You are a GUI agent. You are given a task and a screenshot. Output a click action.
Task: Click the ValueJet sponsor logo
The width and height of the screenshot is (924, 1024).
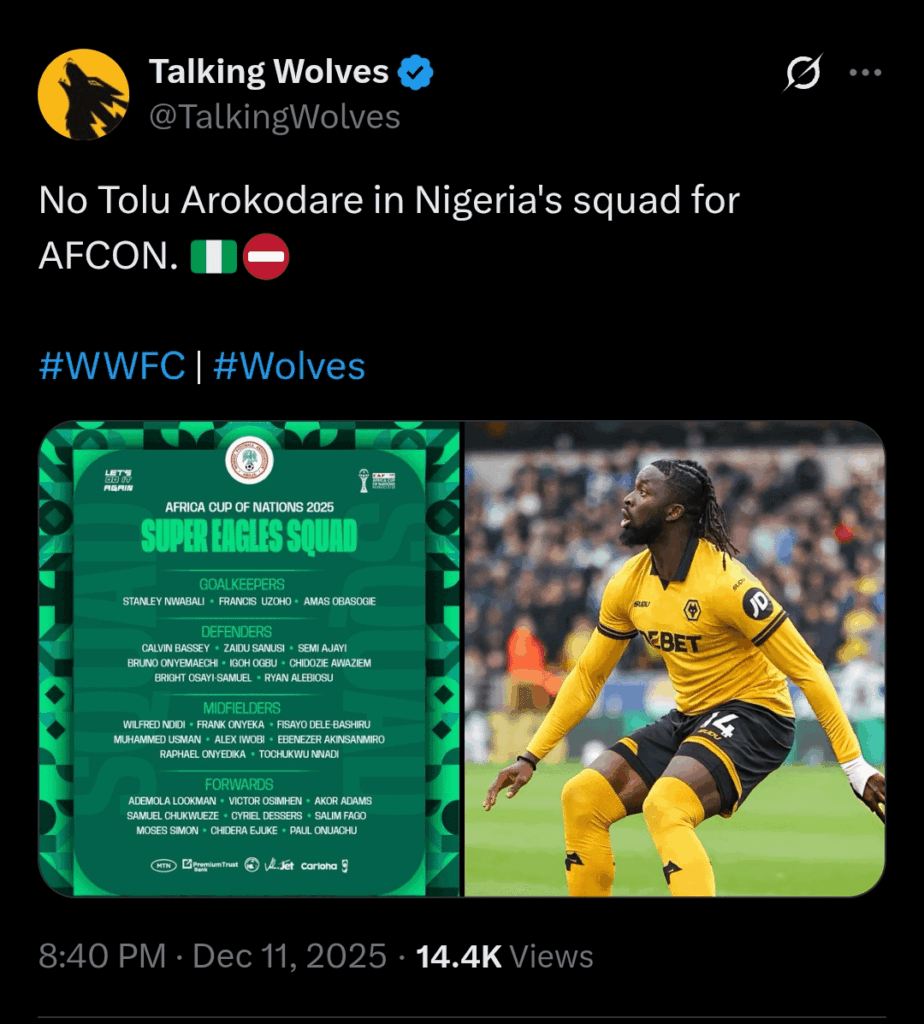click(x=280, y=865)
